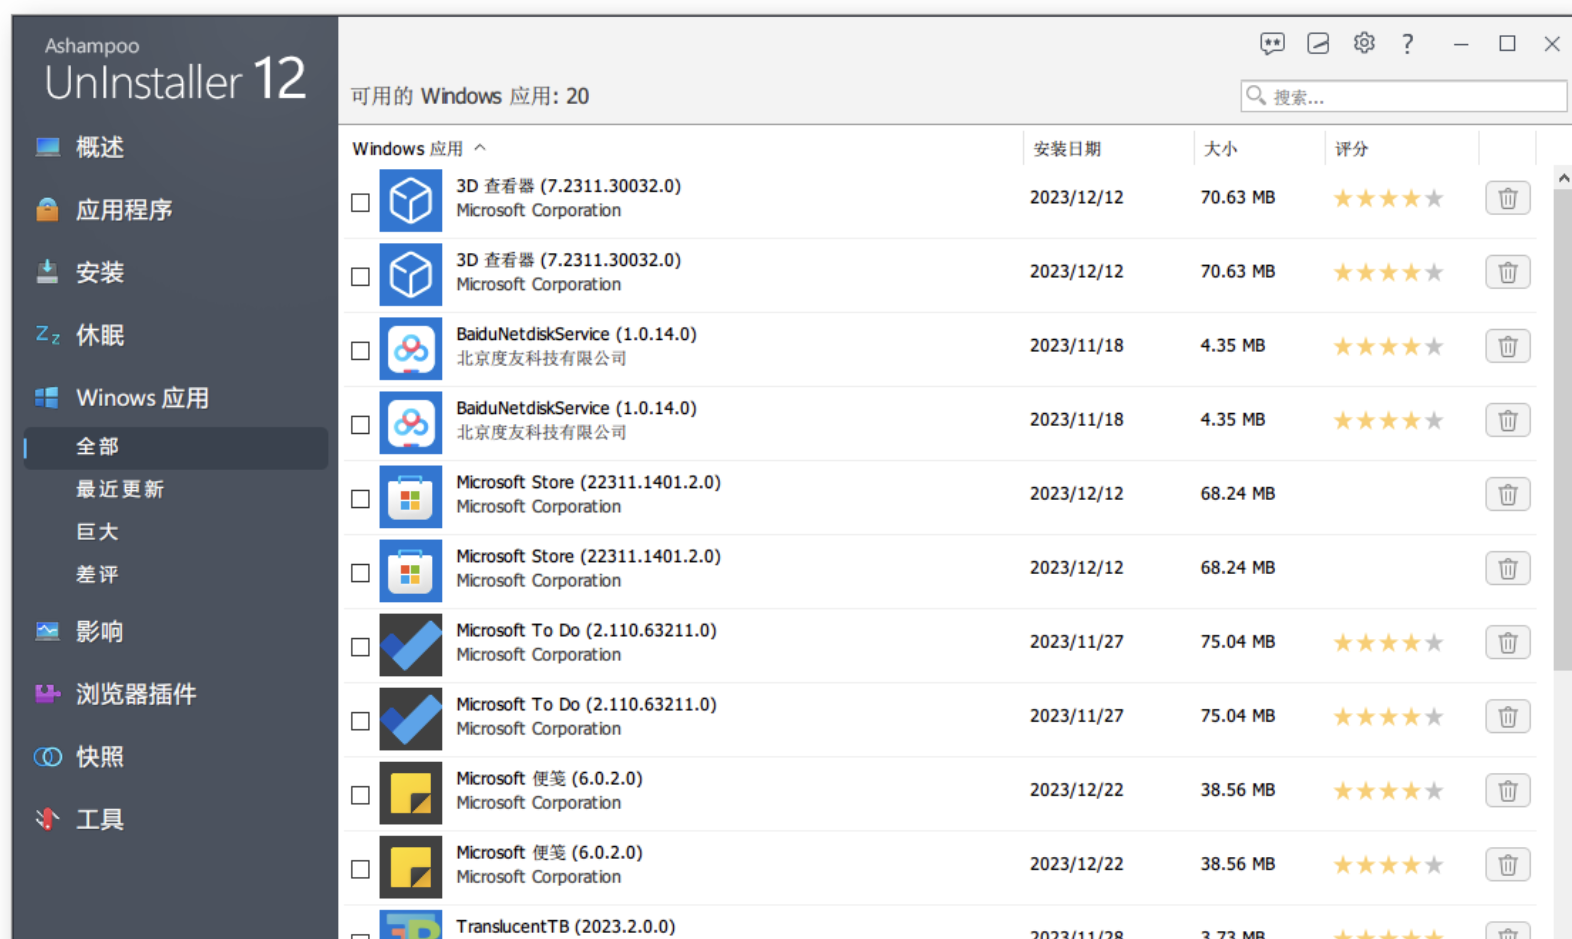1572x939 pixels.
Task: Sort list by 大小 column
Action: click(x=1220, y=149)
